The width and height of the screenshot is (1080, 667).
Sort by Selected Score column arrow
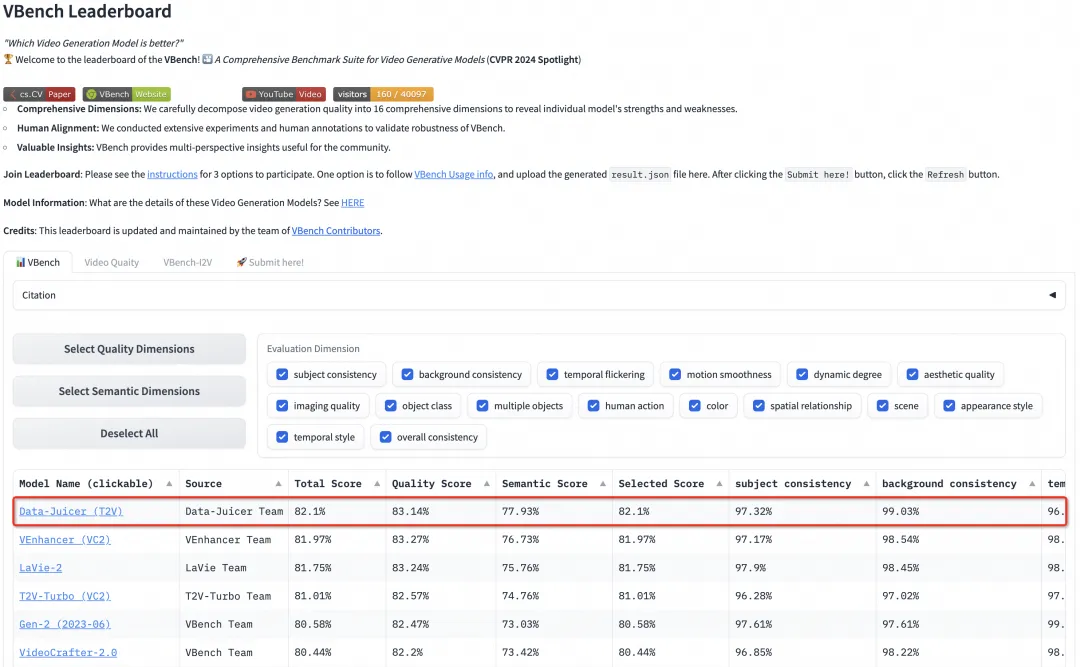tap(720, 484)
